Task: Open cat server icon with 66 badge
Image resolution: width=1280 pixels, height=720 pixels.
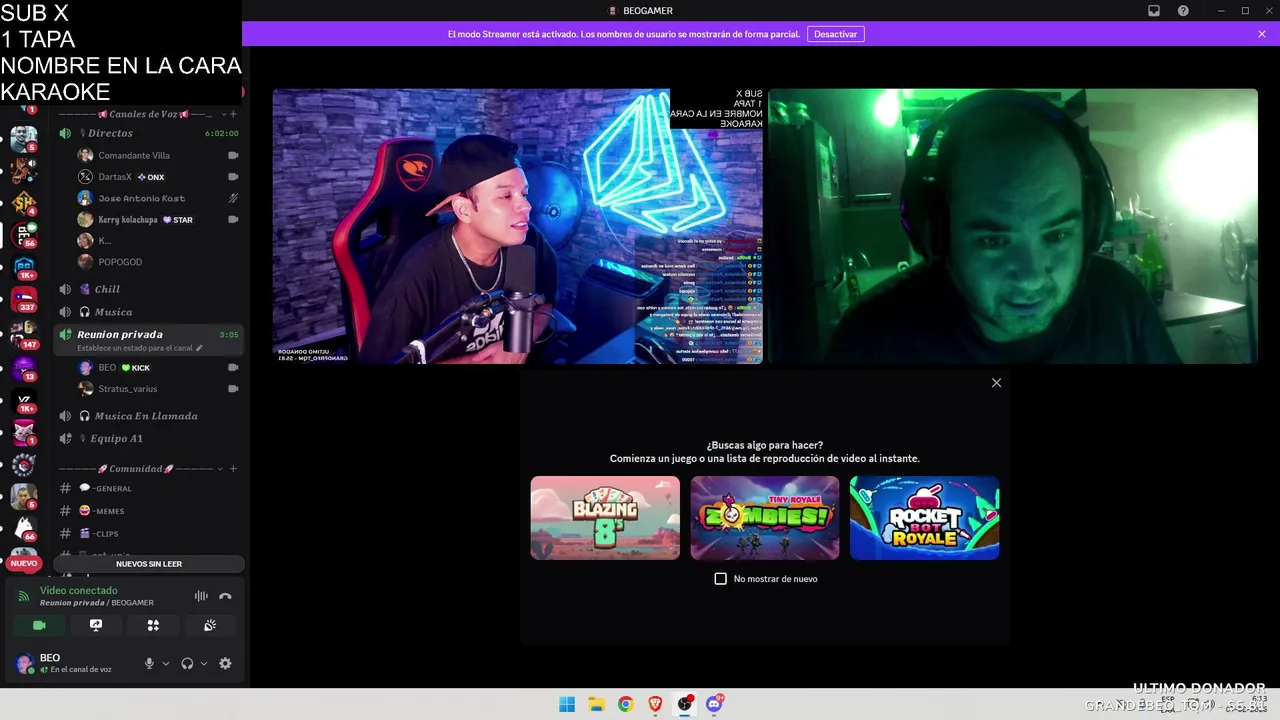Action: (24, 528)
